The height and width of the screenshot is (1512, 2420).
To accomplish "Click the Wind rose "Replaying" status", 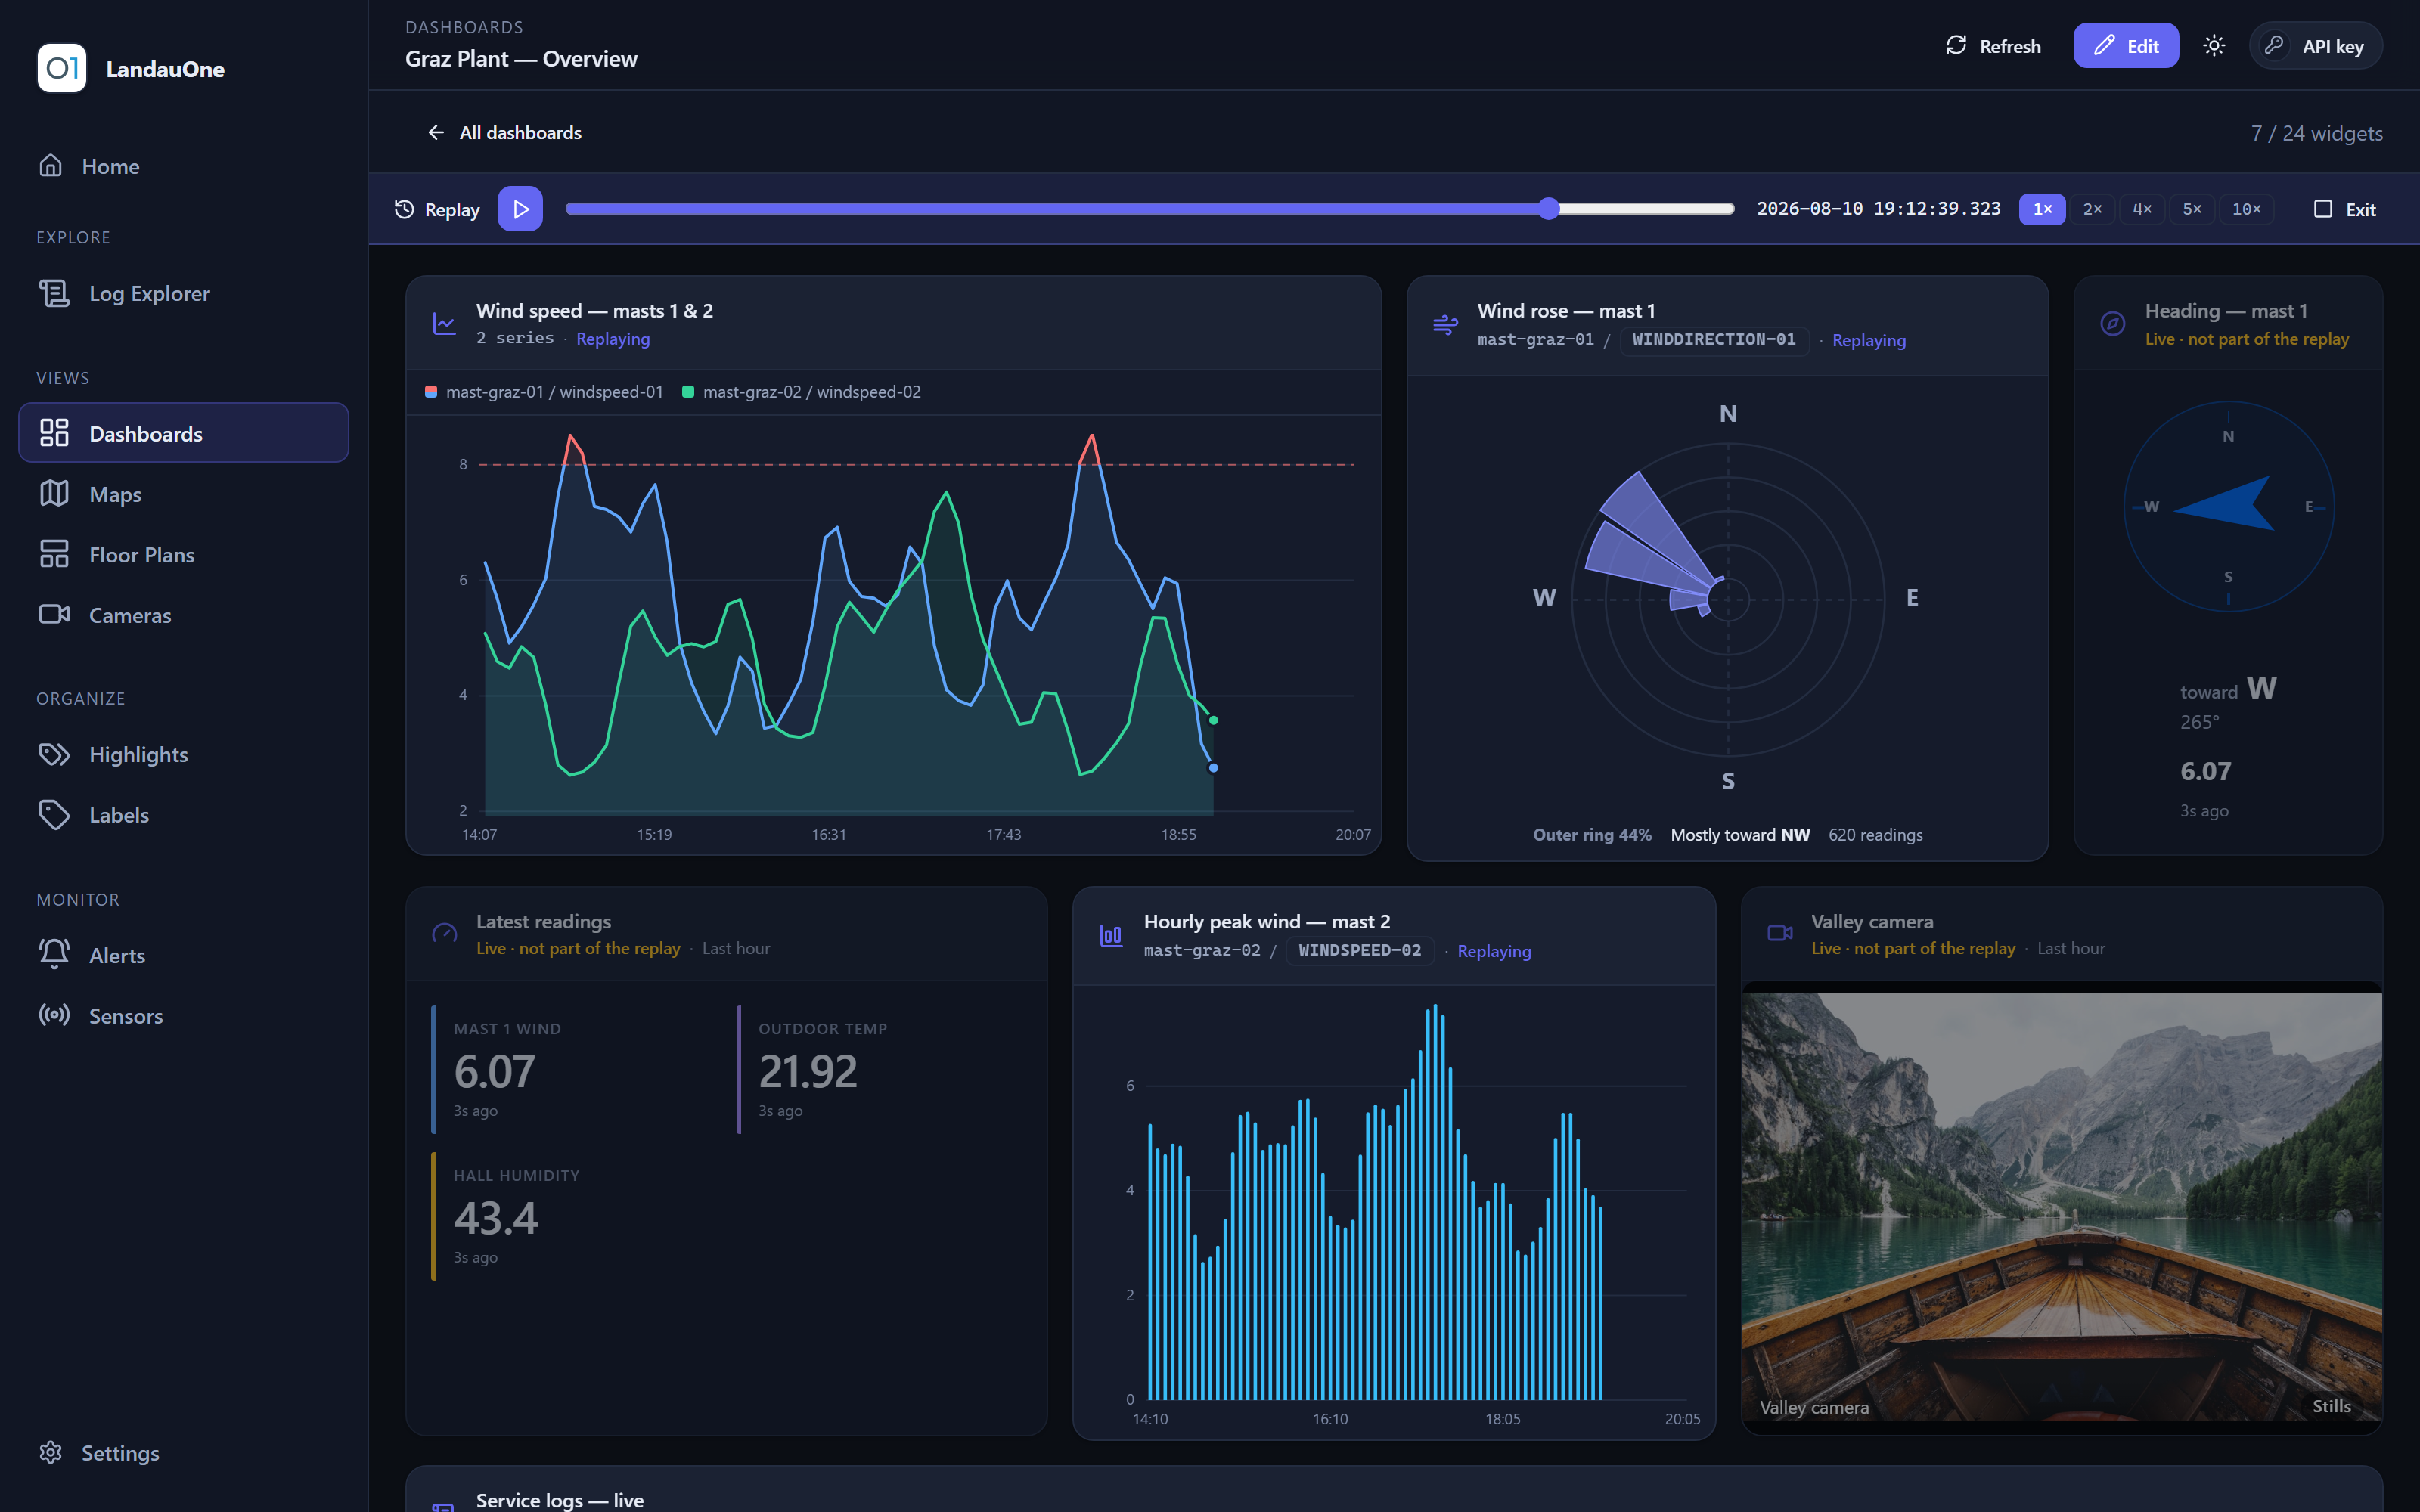I will coord(1868,340).
